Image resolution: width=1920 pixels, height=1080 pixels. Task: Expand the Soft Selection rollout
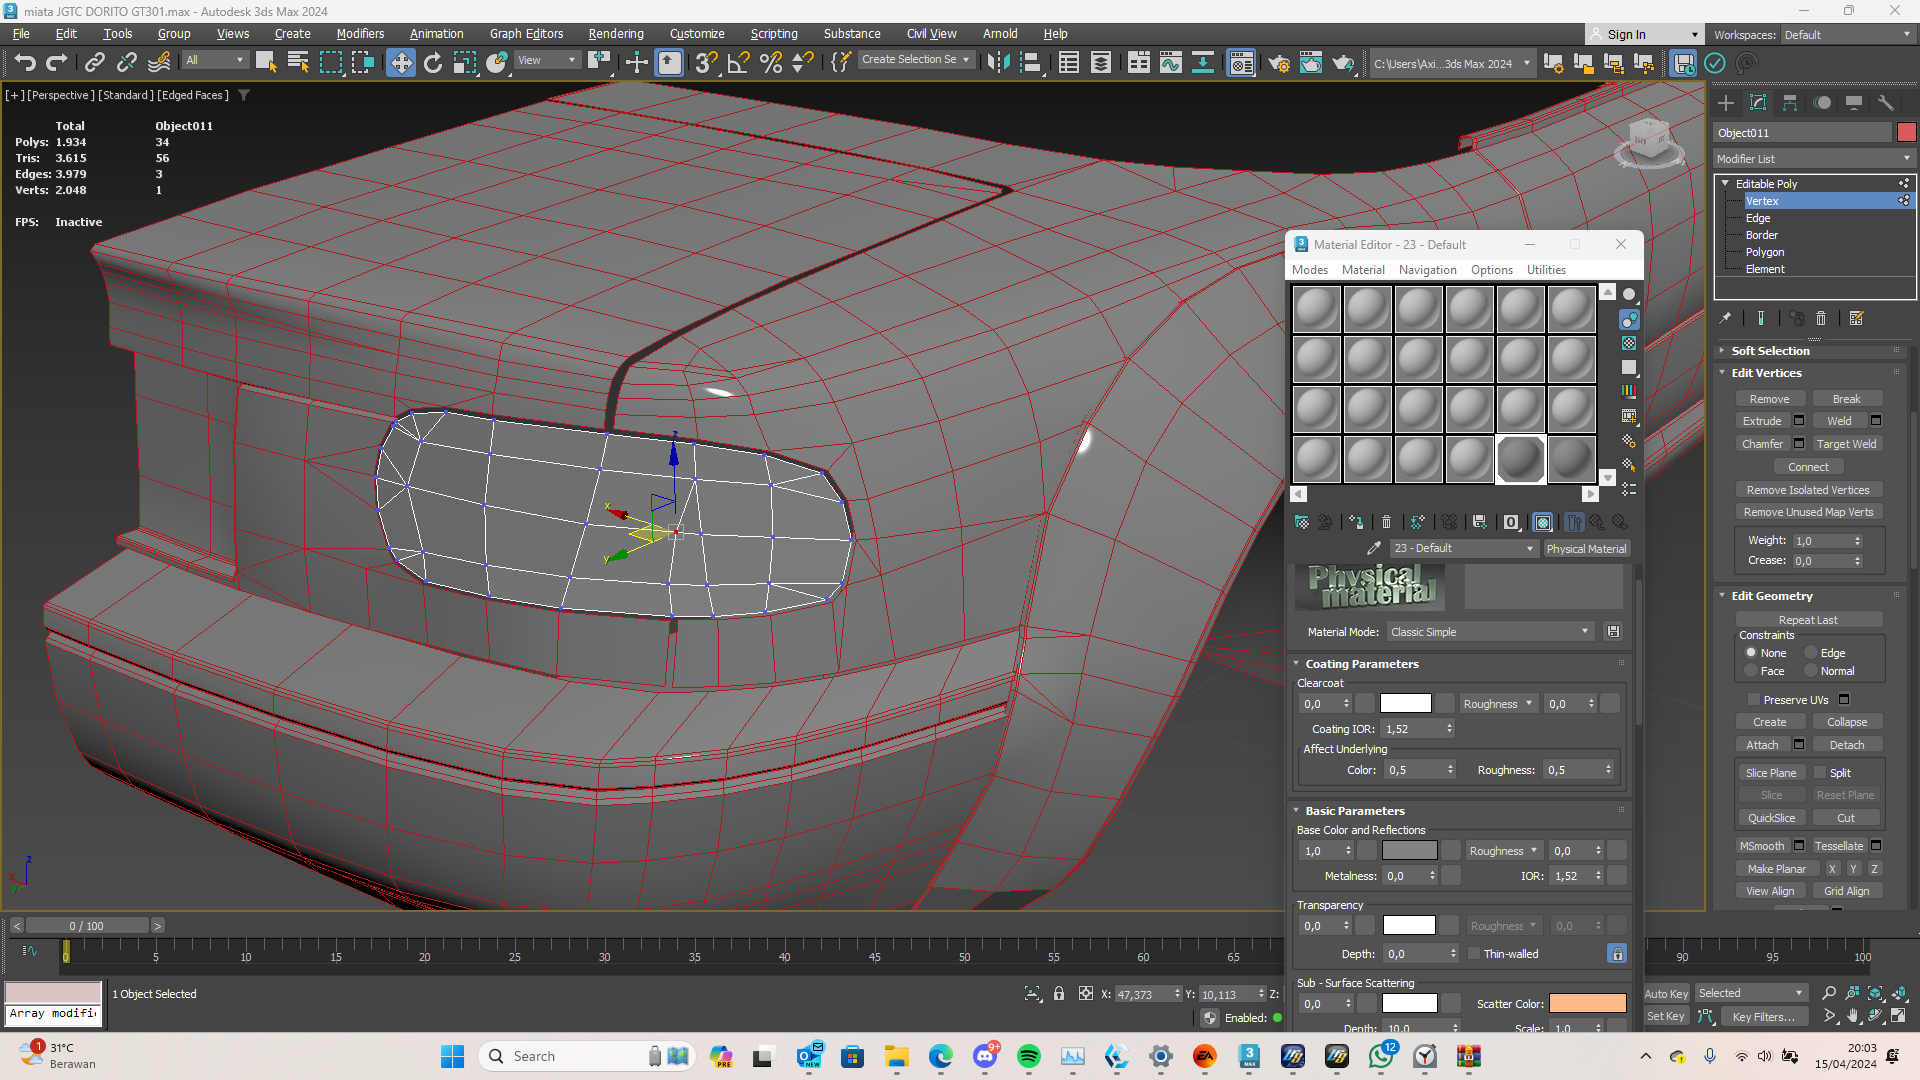coord(1770,351)
